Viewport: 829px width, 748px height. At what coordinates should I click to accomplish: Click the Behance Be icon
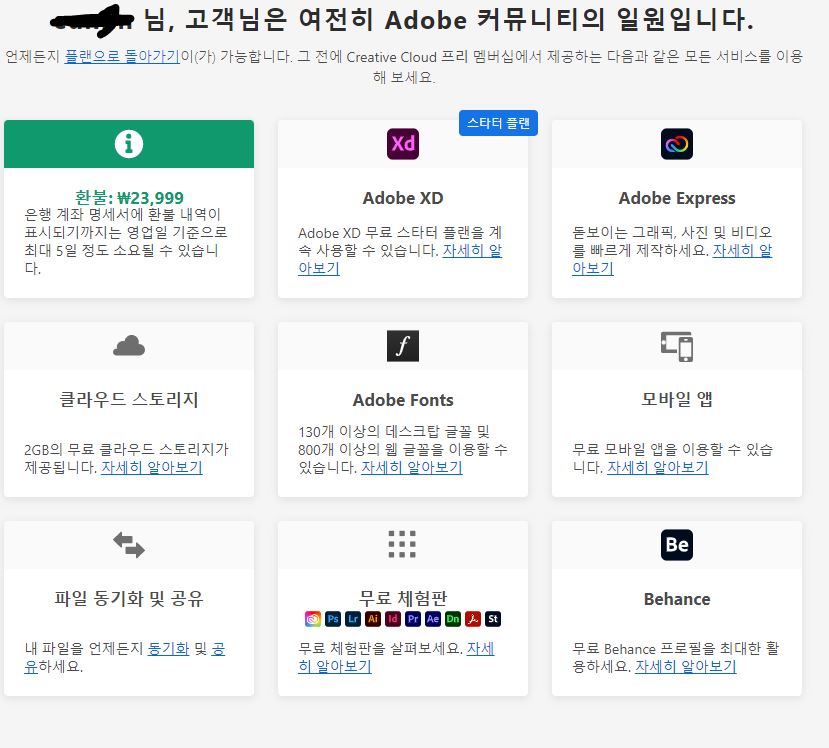point(677,544)
